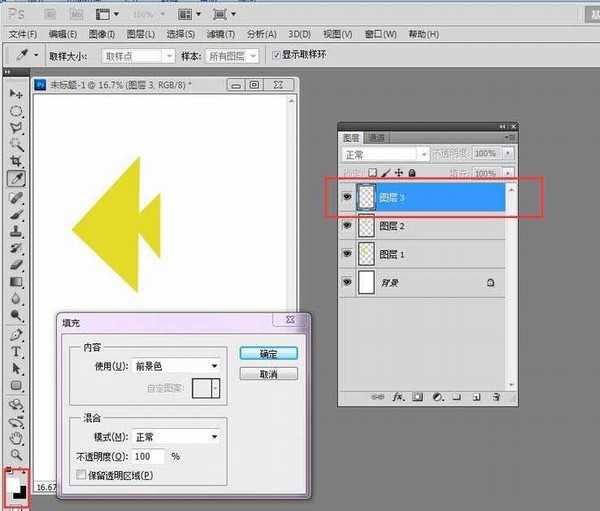Select the Hand tool
600x511 pixels.
tap(17, 438)
